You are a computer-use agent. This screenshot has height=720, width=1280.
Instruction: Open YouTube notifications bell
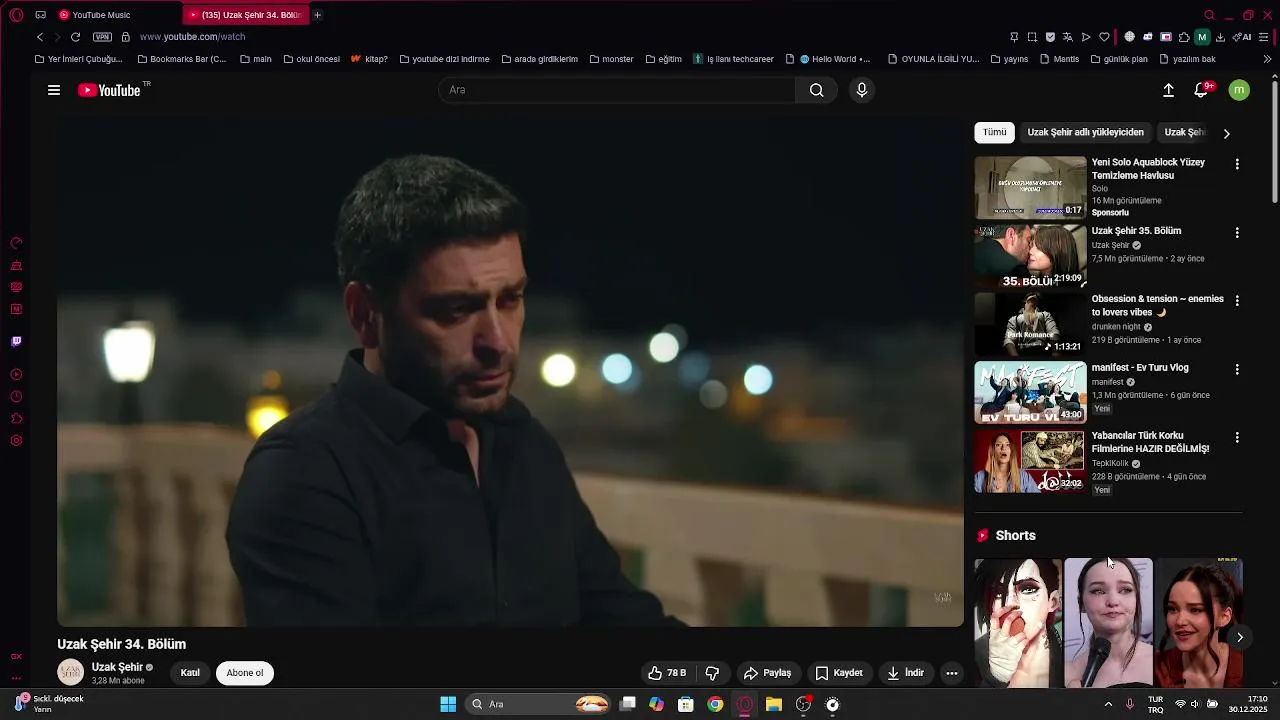[1201, 90]
